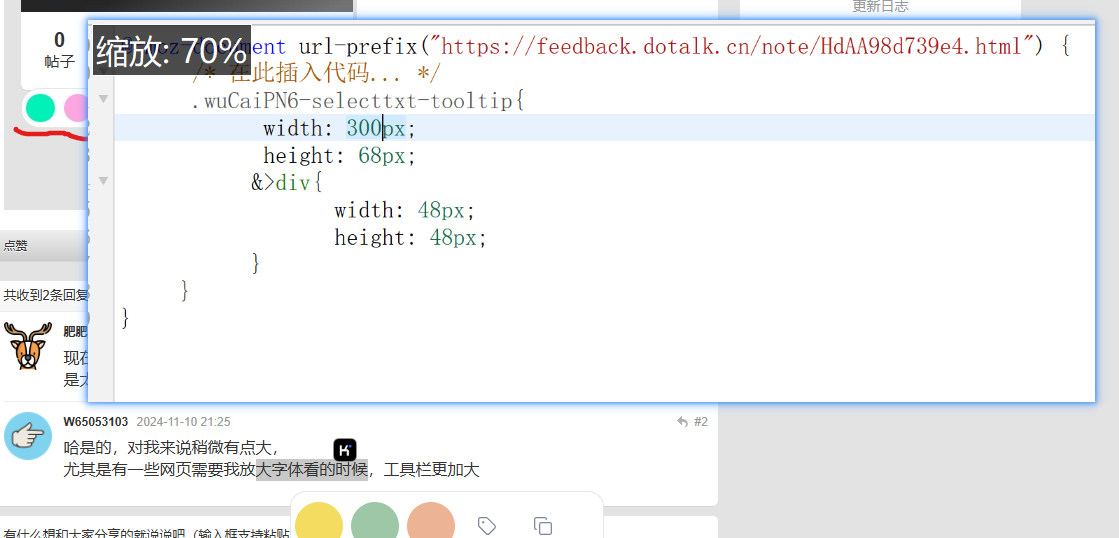Viewport: 1119px width, 538px height.
Task: Pick the pink highlight color circle
Action: (x=76, y=108)
